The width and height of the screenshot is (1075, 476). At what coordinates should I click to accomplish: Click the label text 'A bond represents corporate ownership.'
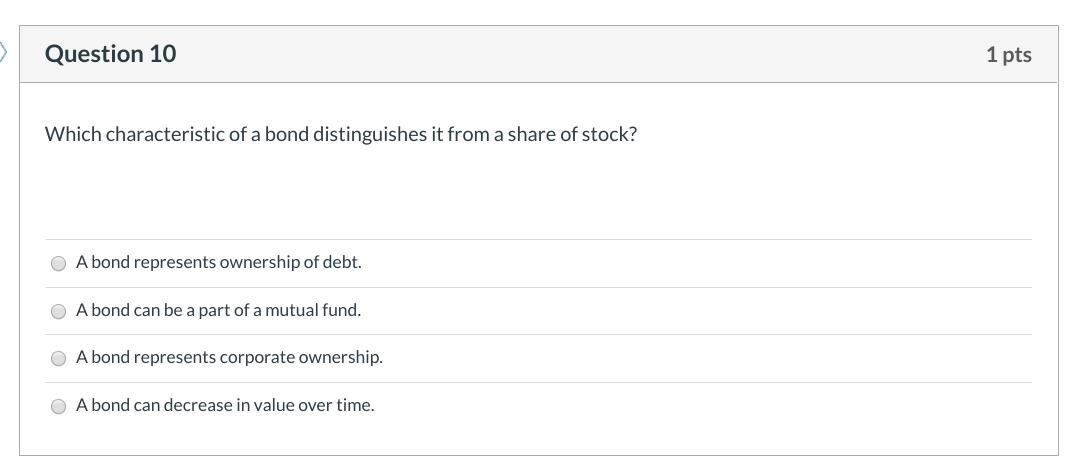point(229,357)
